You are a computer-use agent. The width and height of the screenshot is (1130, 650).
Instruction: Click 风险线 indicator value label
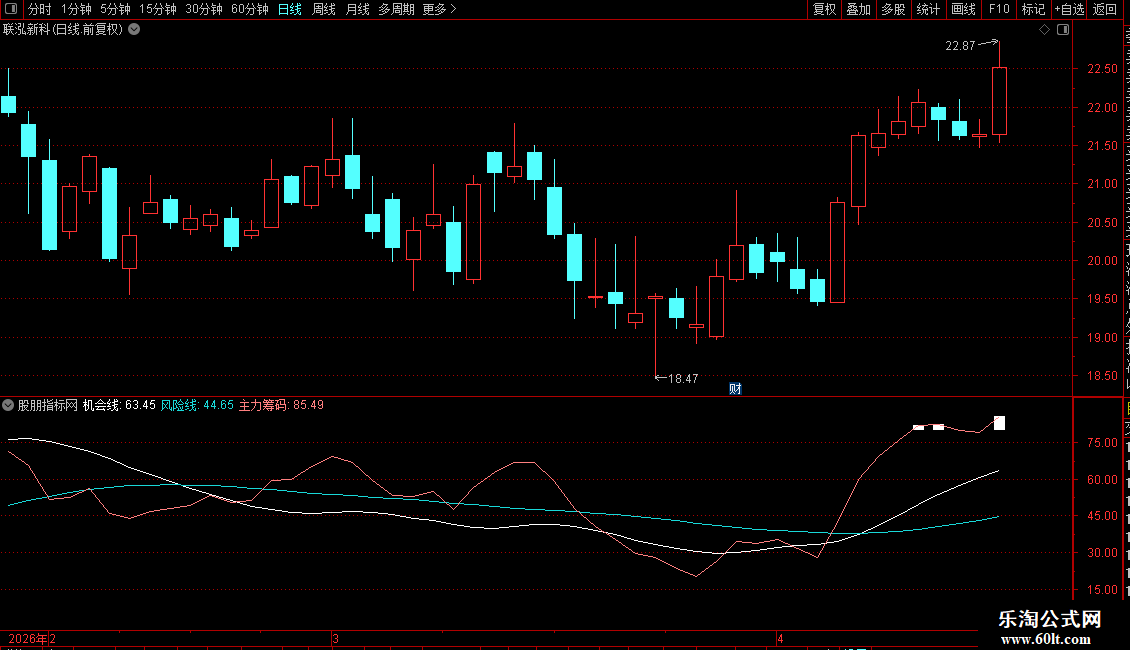point(197,405)
